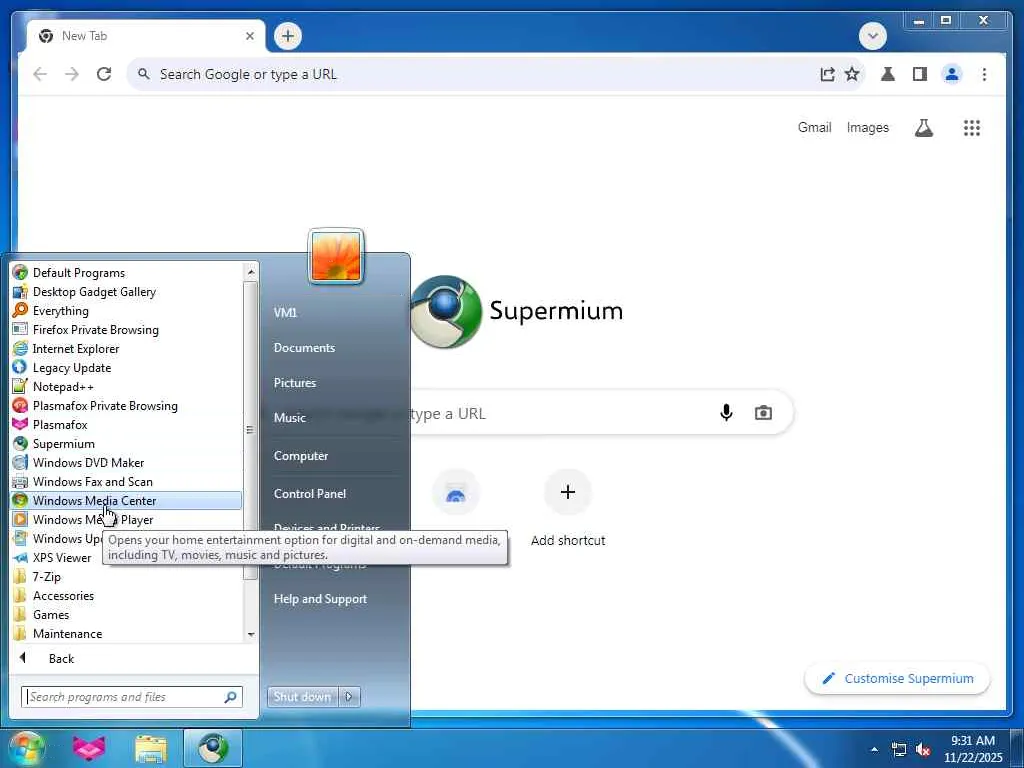Open the network tray icon

(899, 749)
